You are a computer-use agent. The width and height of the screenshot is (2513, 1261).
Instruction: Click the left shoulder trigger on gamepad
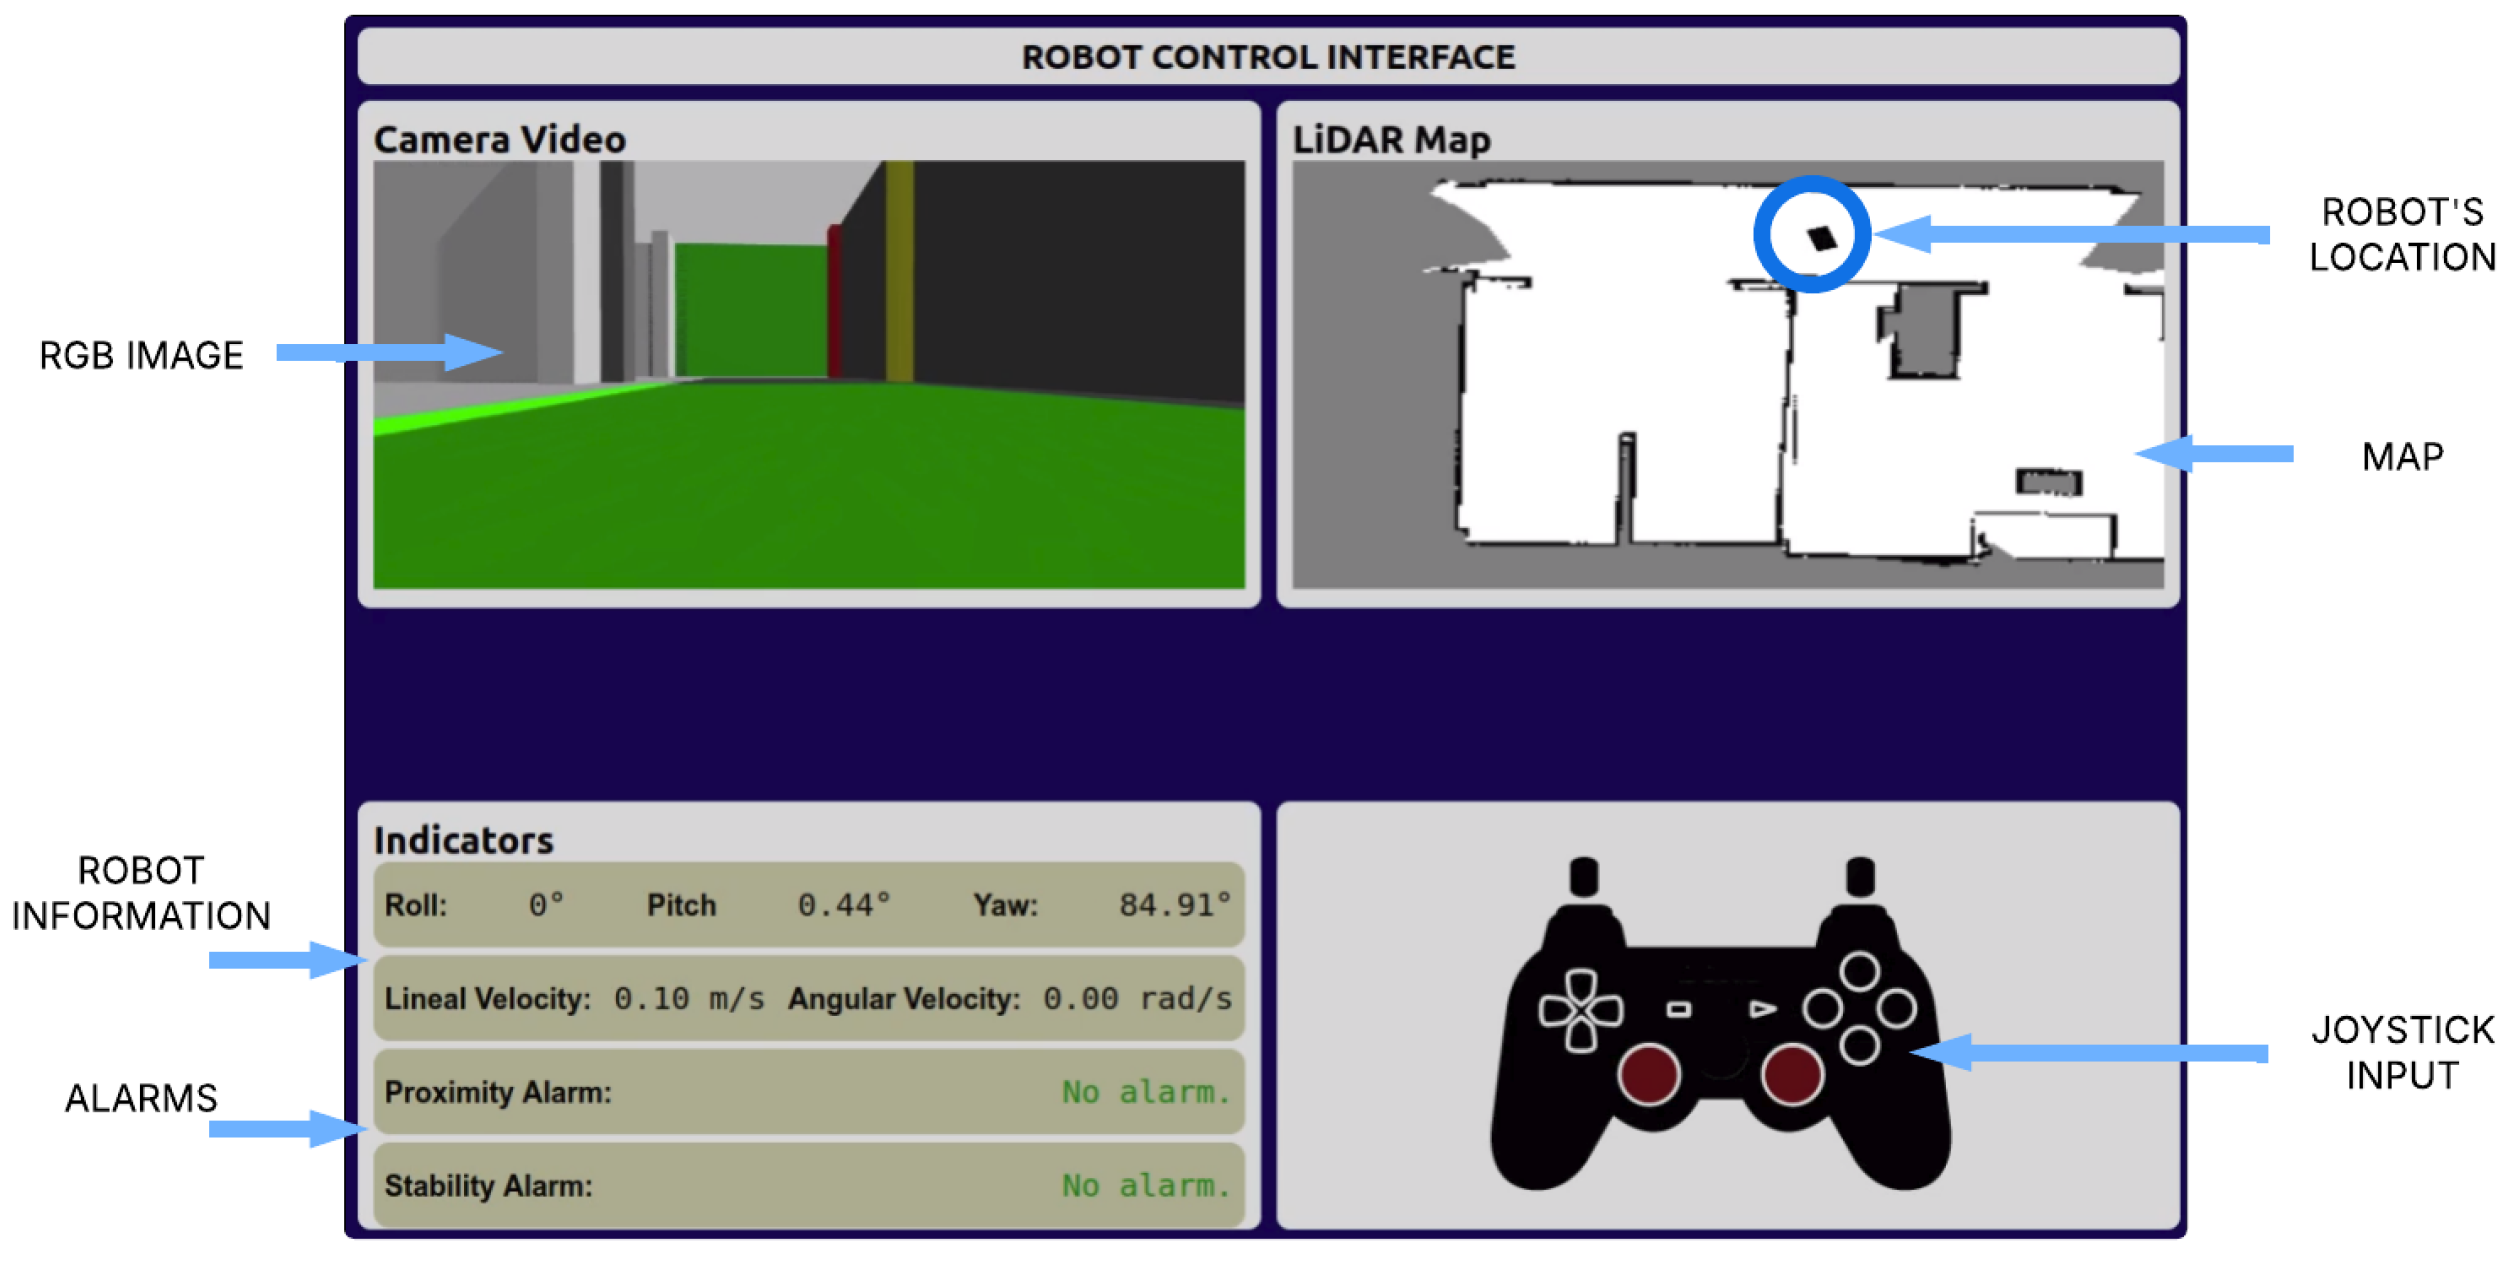coord(1583,877)
